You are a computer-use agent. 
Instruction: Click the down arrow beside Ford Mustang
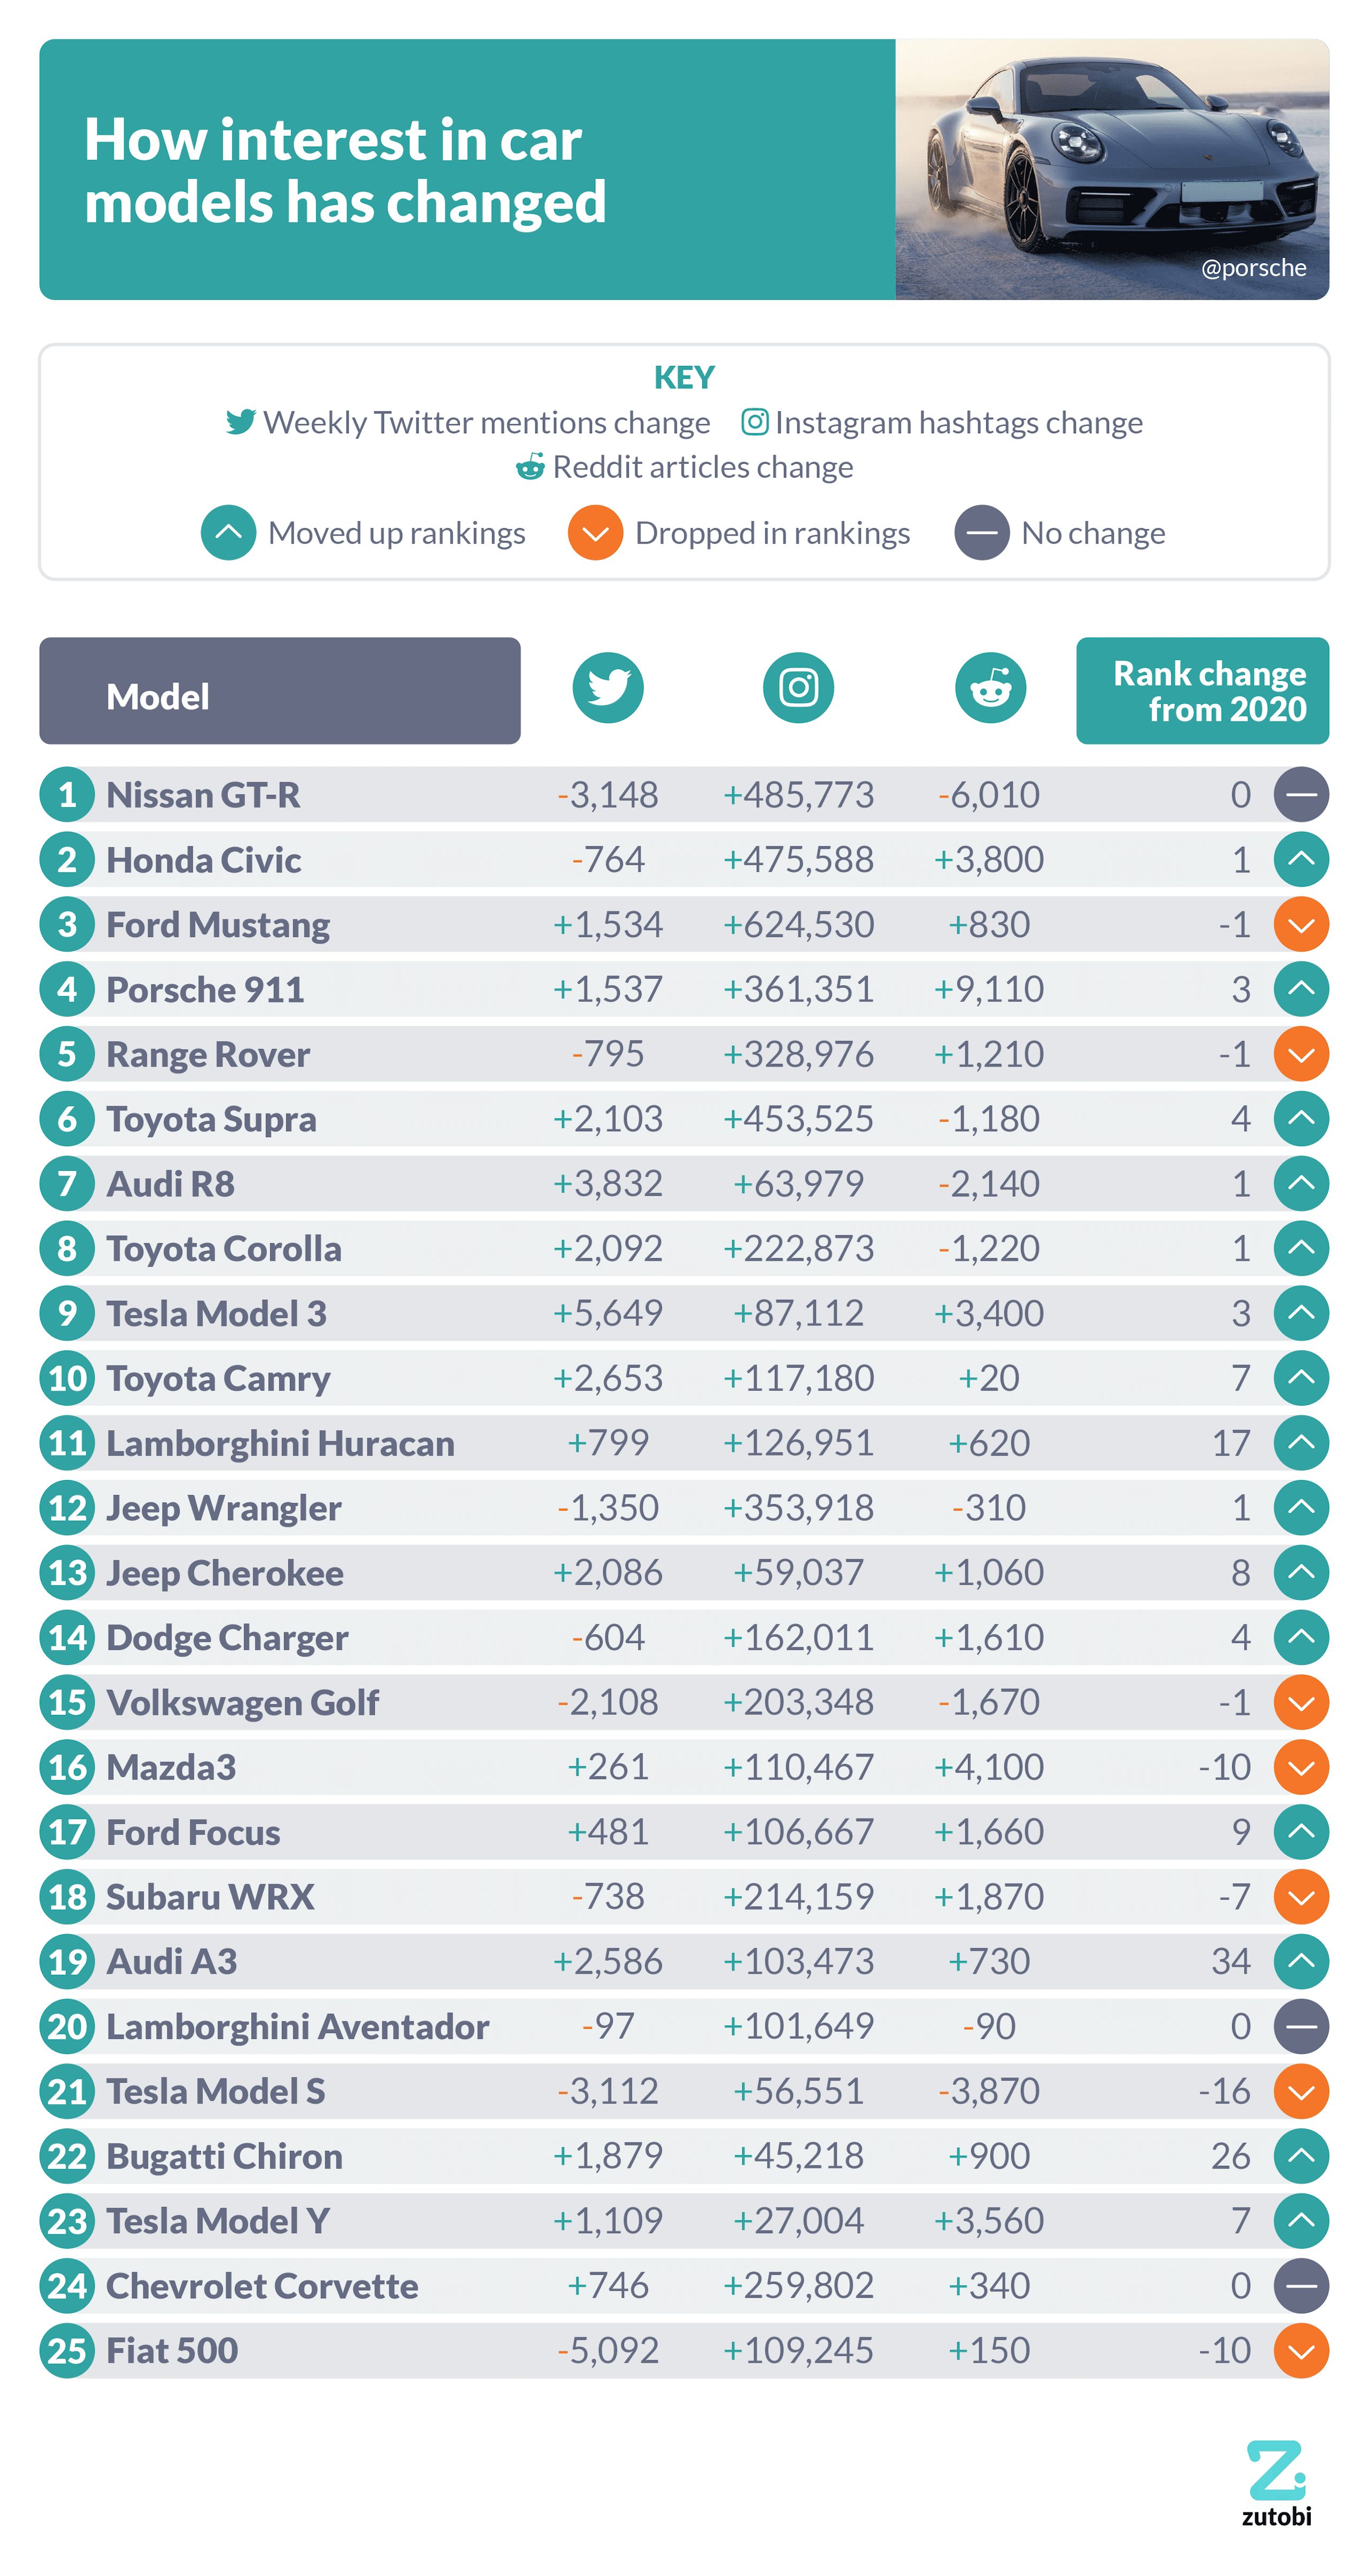point(1300,925)
